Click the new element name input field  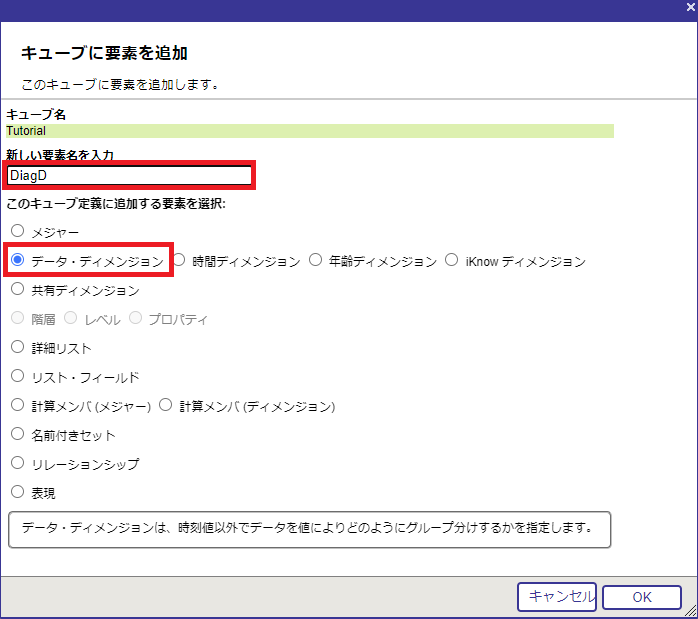[129, 175]
